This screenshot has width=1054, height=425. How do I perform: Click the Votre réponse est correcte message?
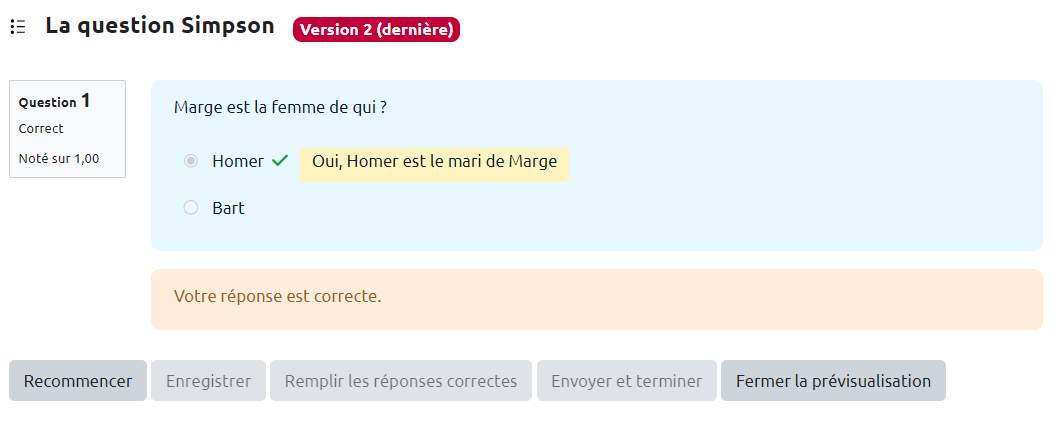(x=278, y=297)
